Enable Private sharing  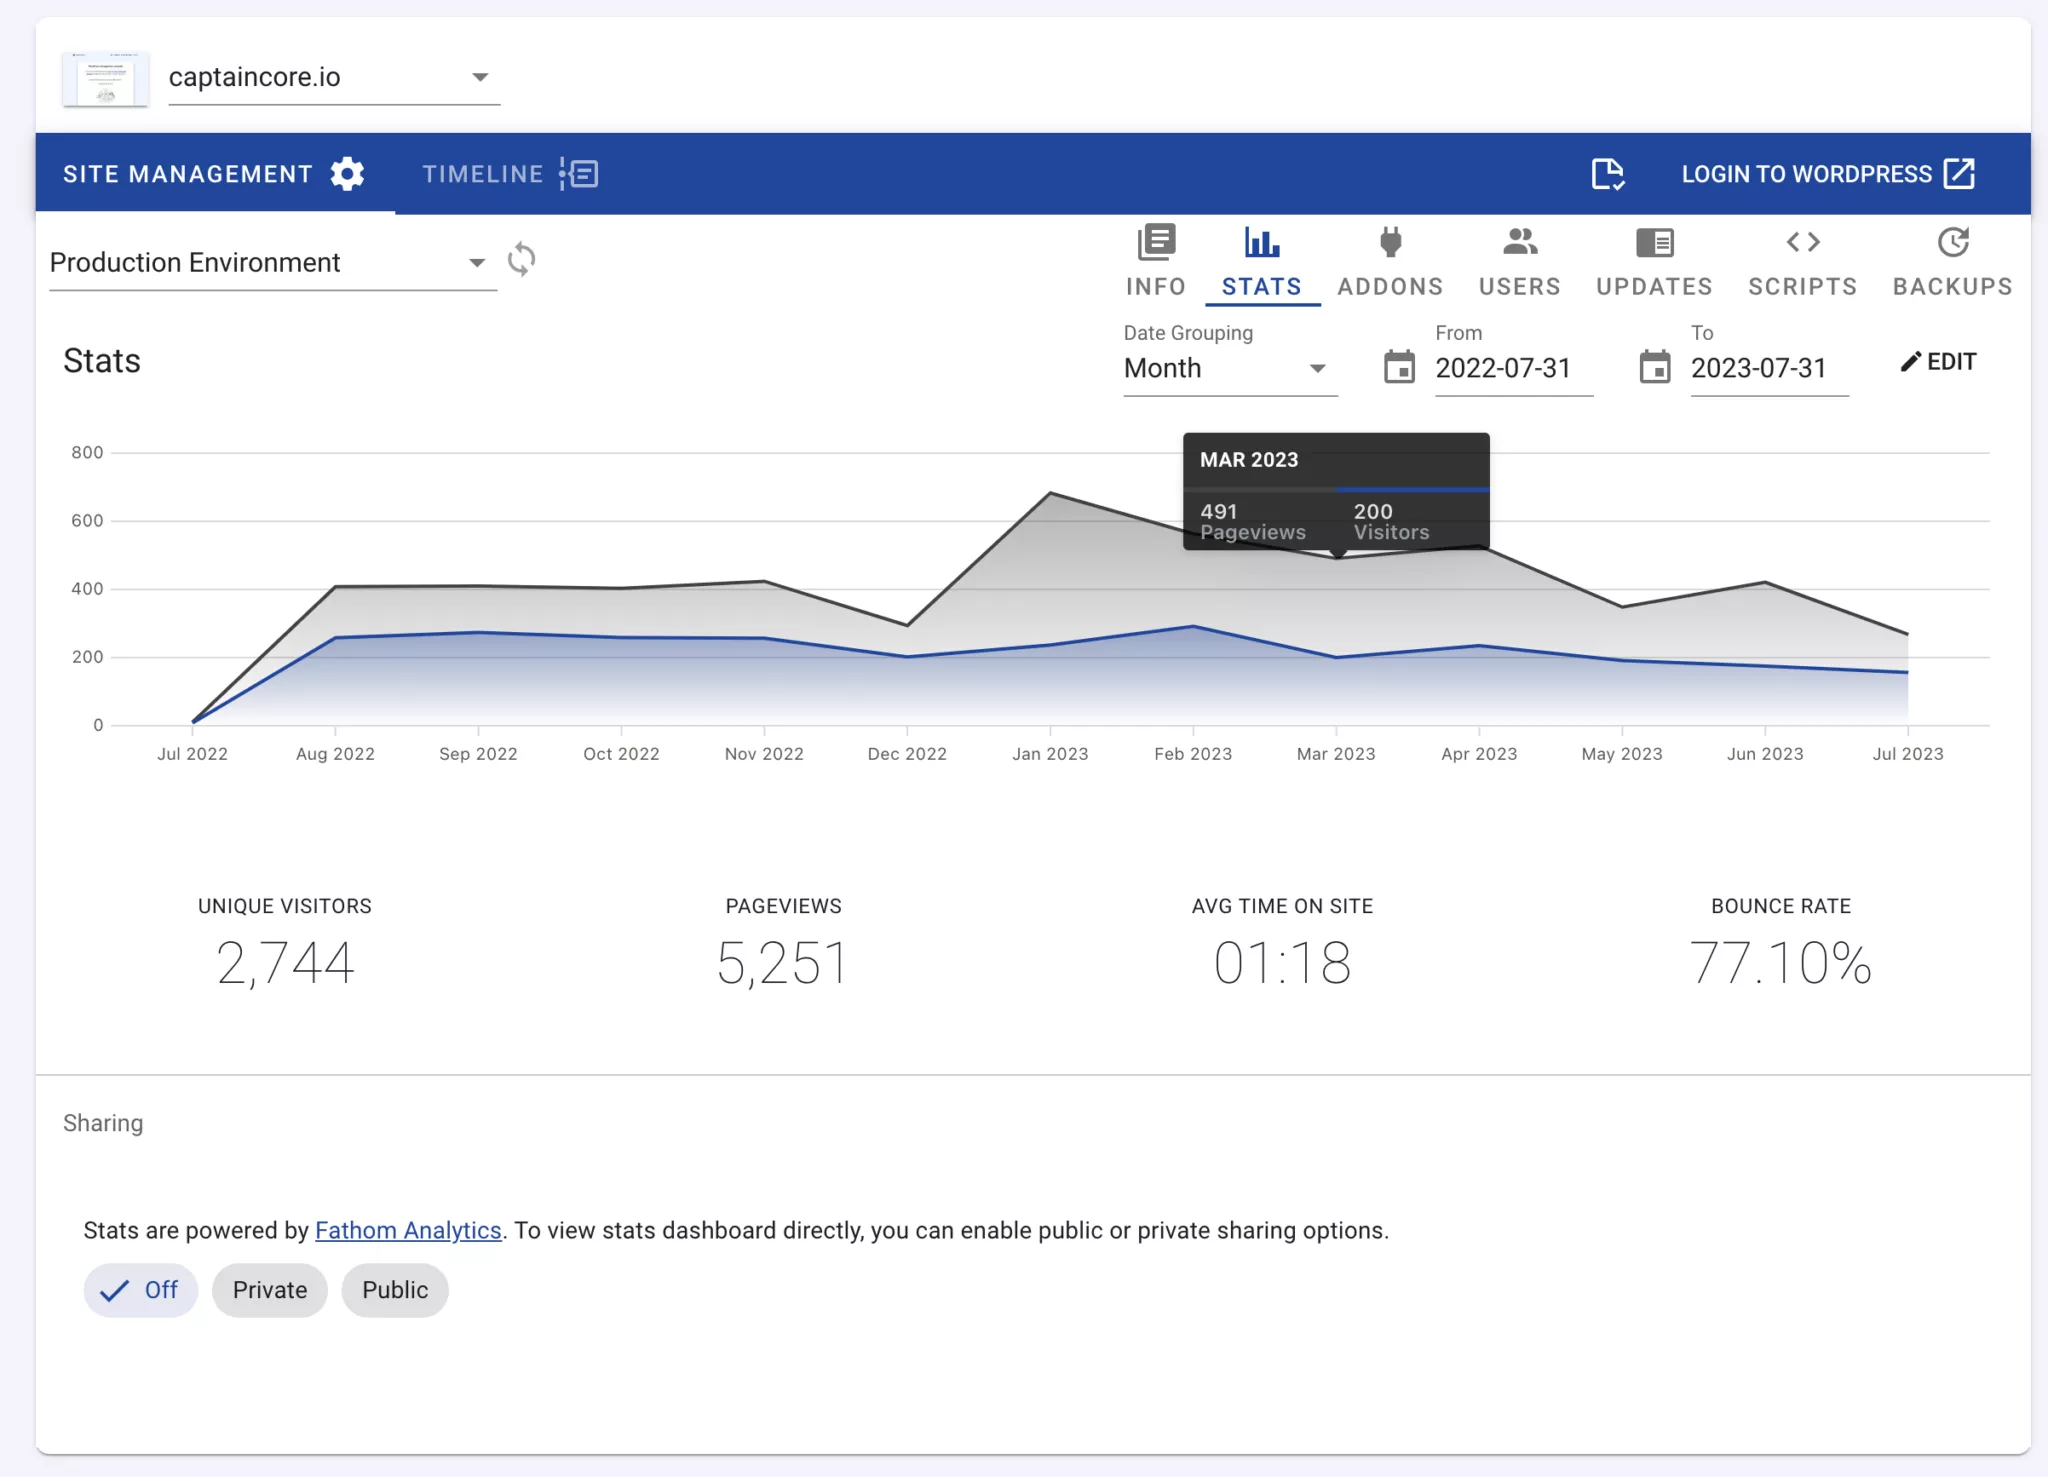269,1290
